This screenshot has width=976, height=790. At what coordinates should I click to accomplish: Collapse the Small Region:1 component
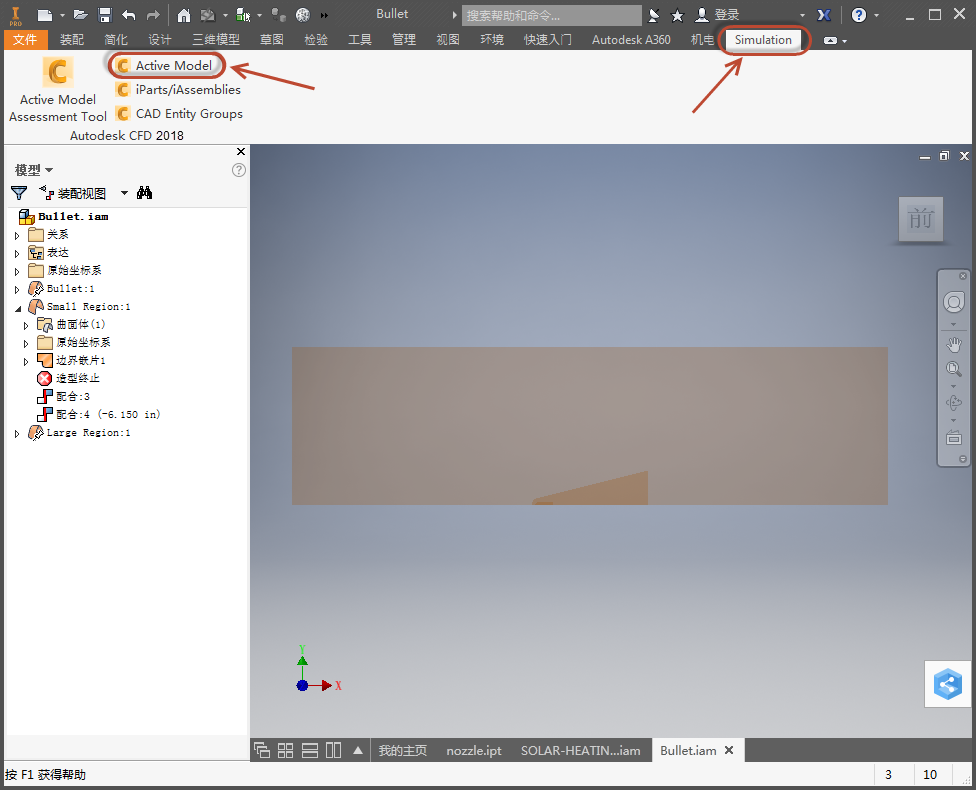pyautogui.click(x=17, y=308)
